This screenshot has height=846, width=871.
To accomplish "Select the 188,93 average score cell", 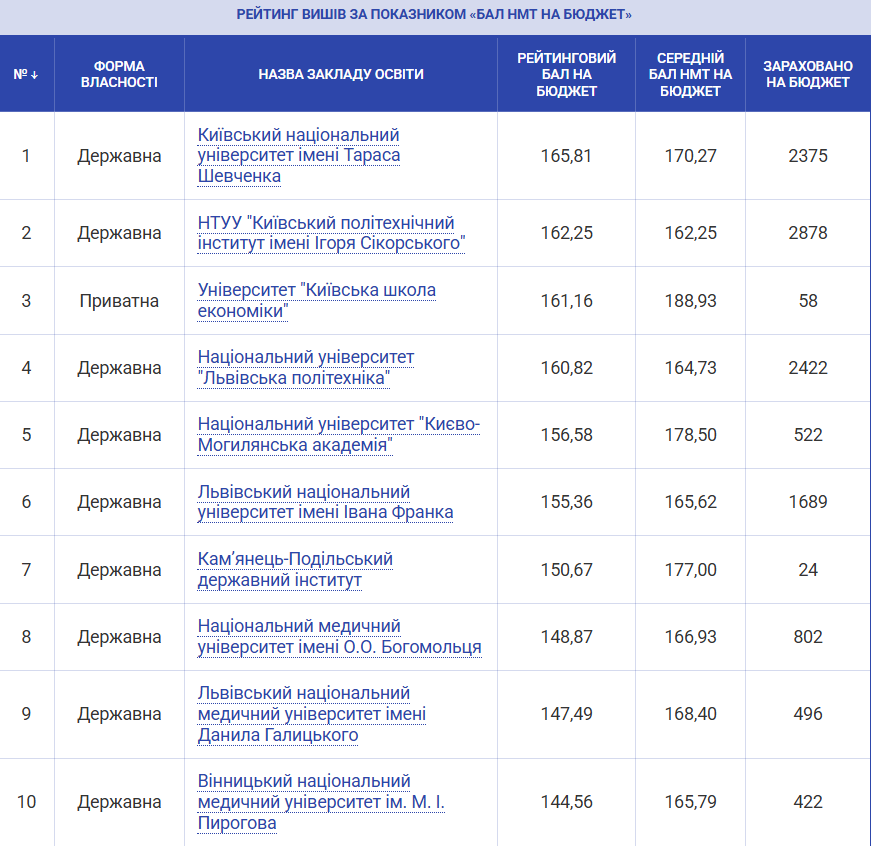I will click(690, 301).
